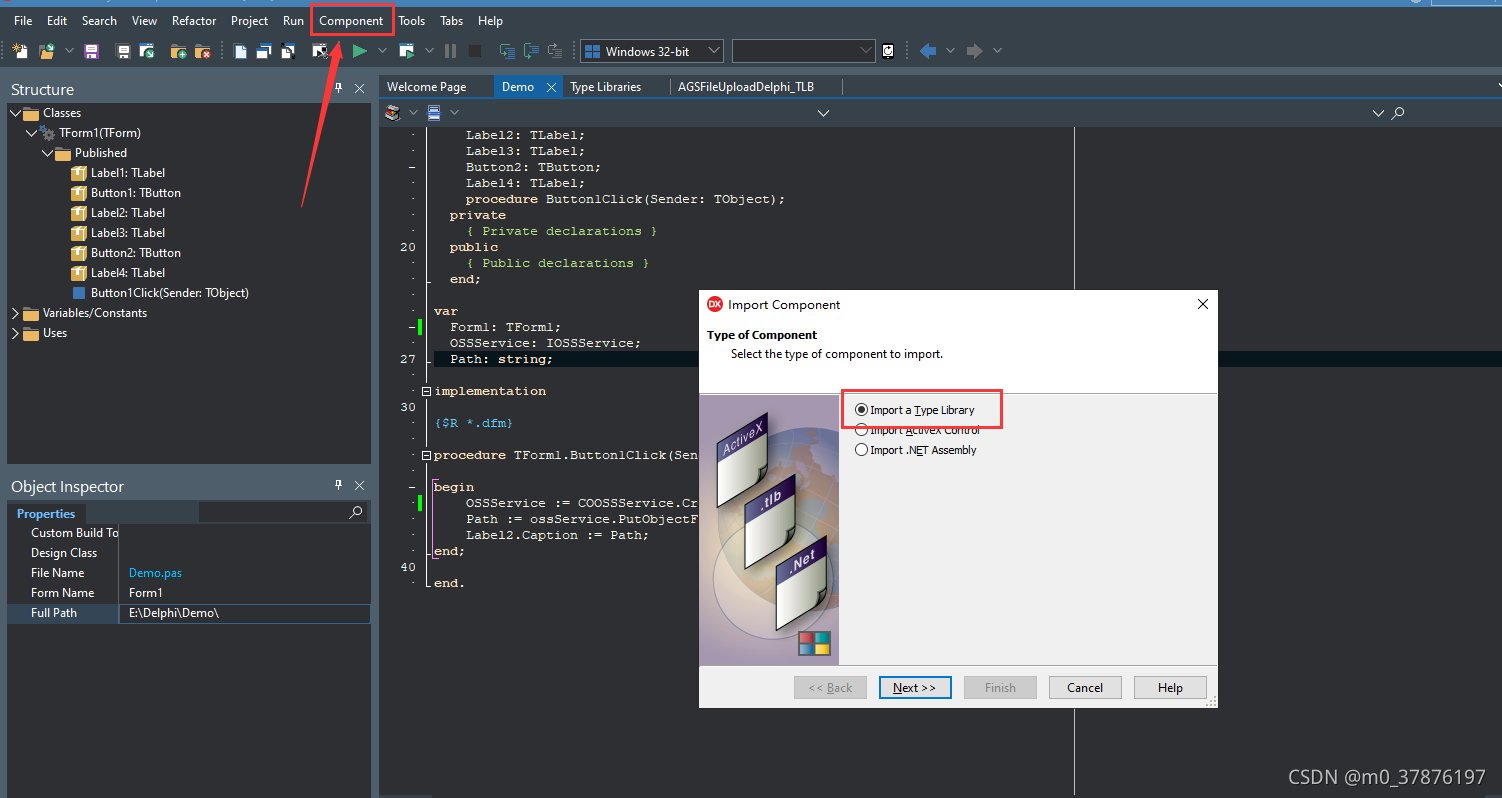Screen dimensions: 1502x798
Task: Collapse the Classes tree node
Action: [x=15, y=113]
